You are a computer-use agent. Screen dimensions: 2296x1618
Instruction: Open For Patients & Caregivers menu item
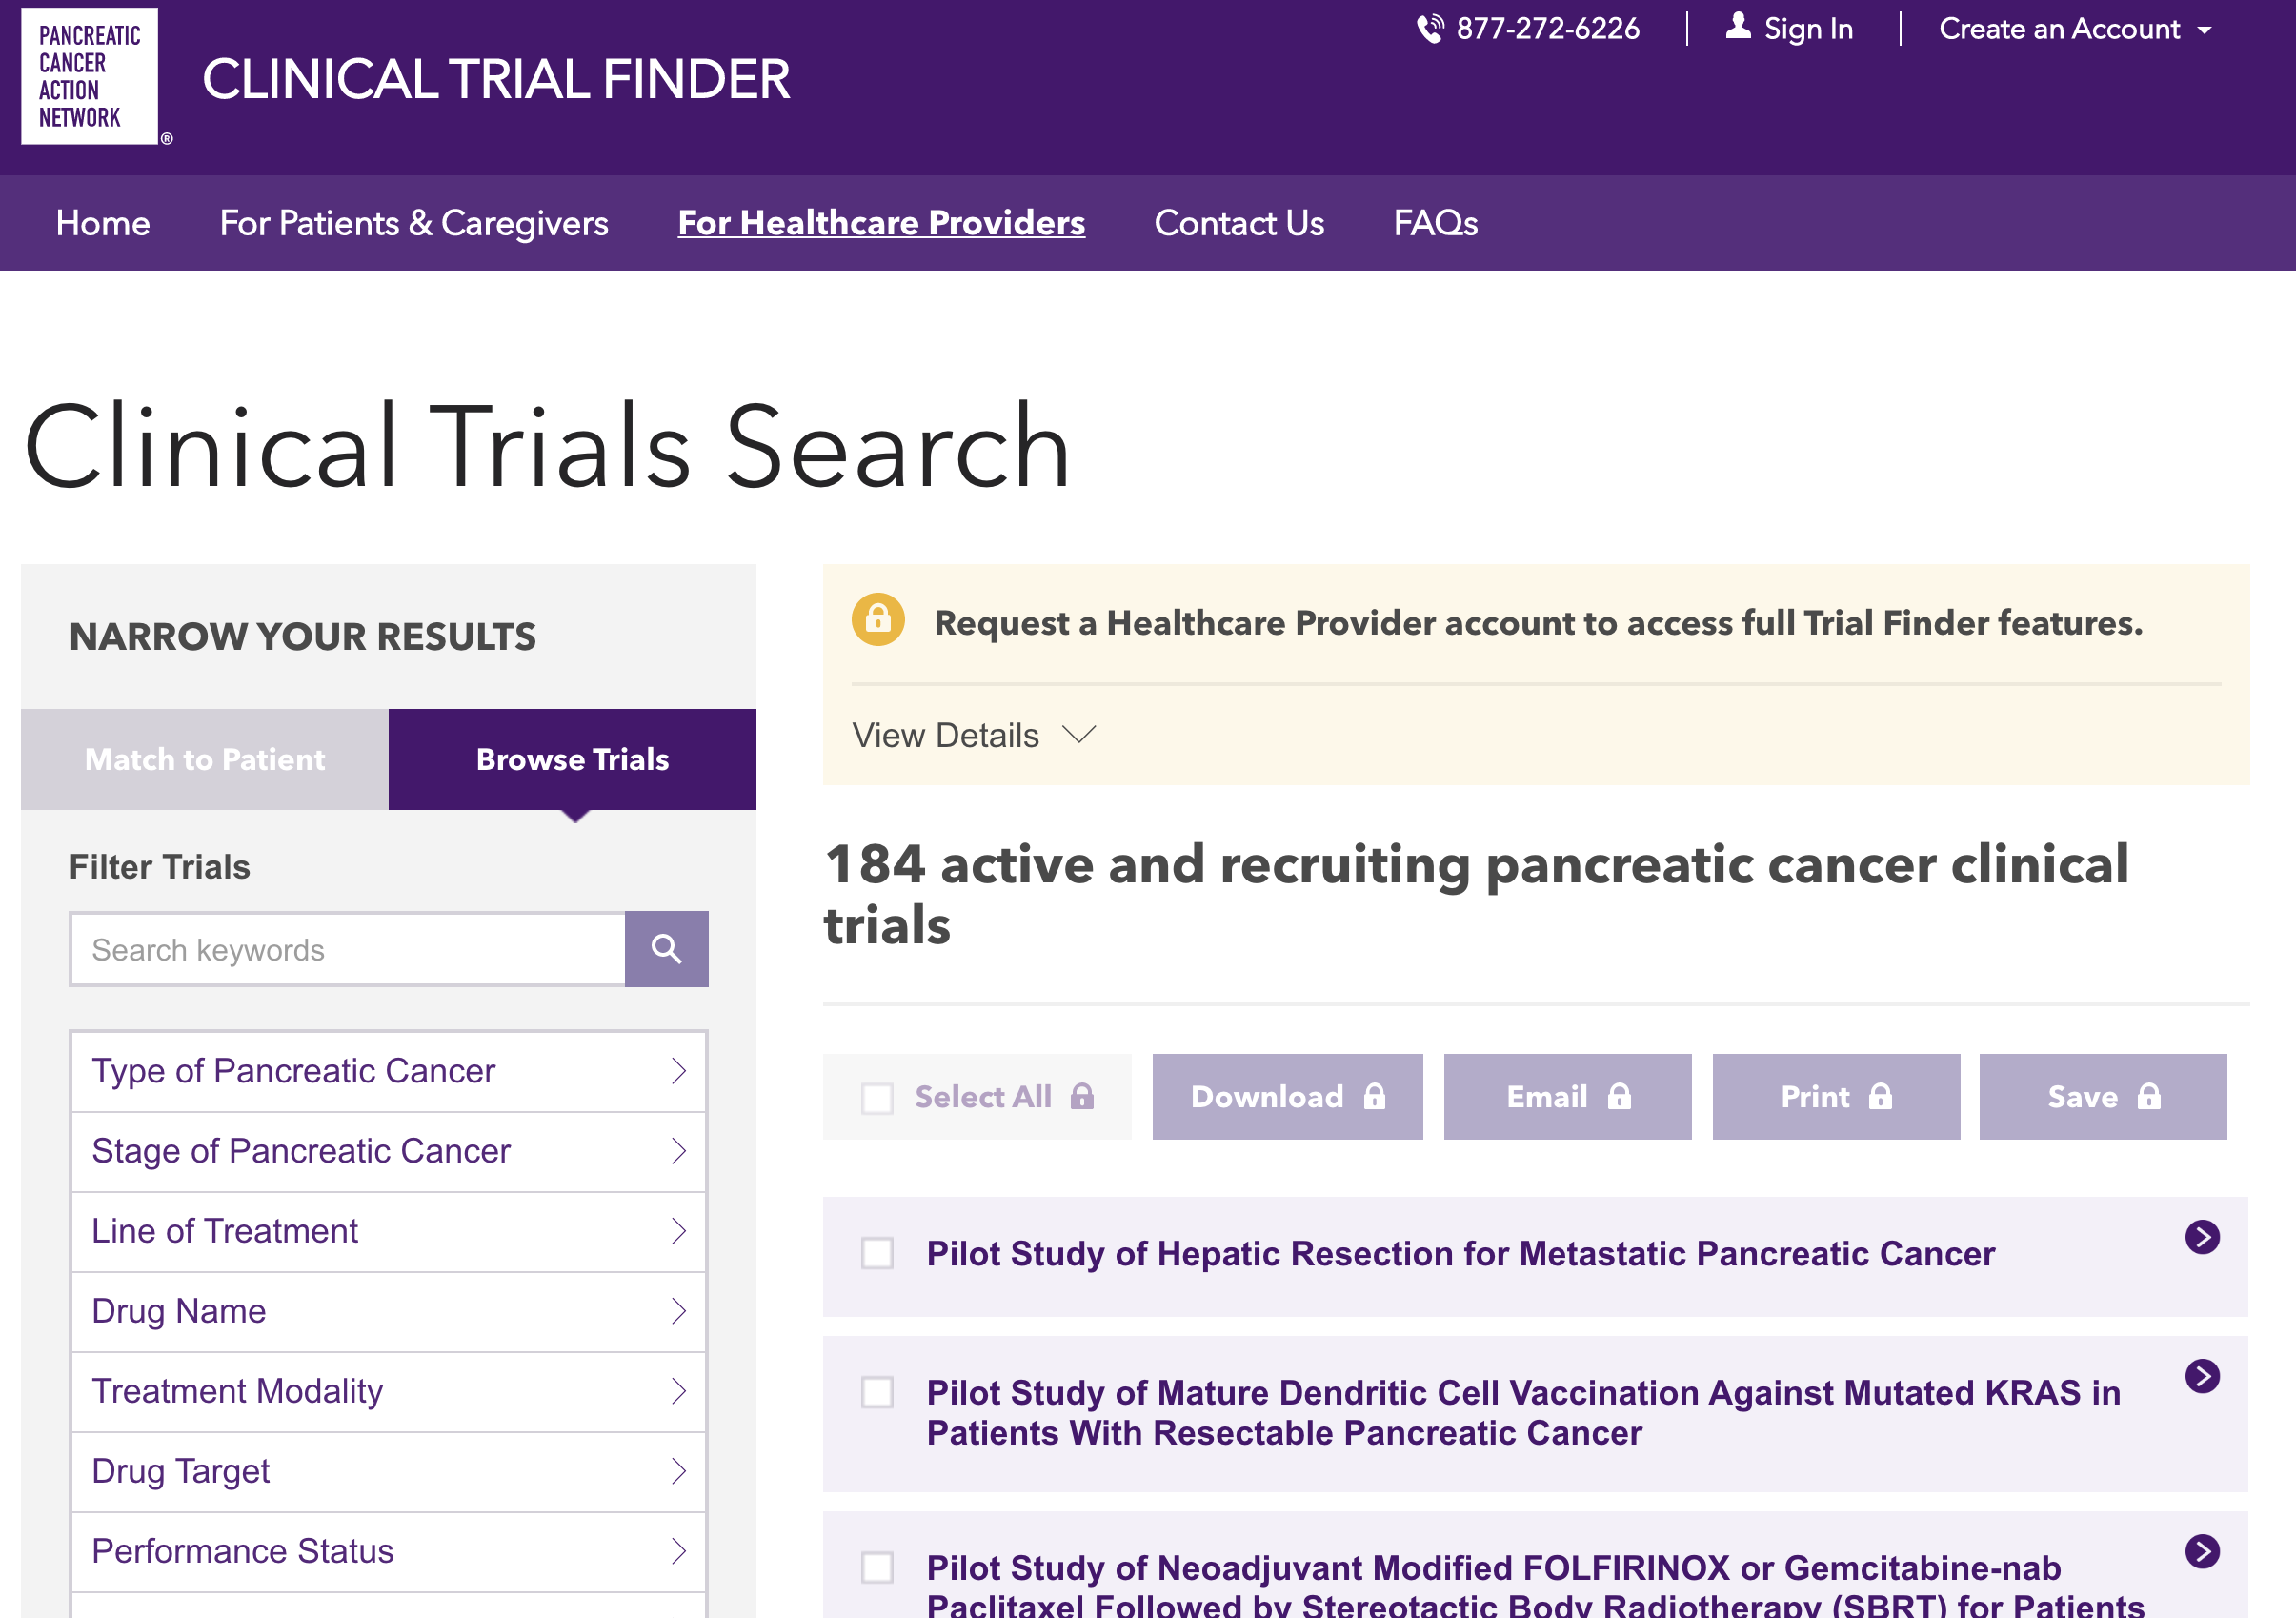click(413, 223)
